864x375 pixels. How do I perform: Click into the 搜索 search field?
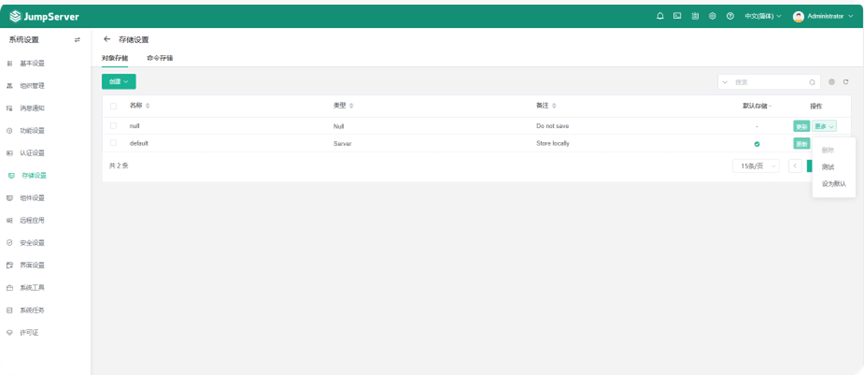coord(770,82)
